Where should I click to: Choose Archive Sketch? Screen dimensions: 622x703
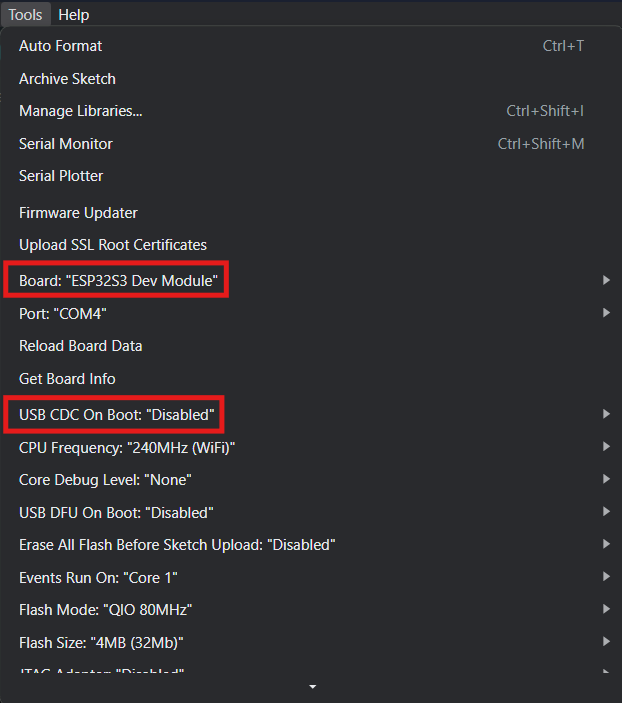coord(67,79)
